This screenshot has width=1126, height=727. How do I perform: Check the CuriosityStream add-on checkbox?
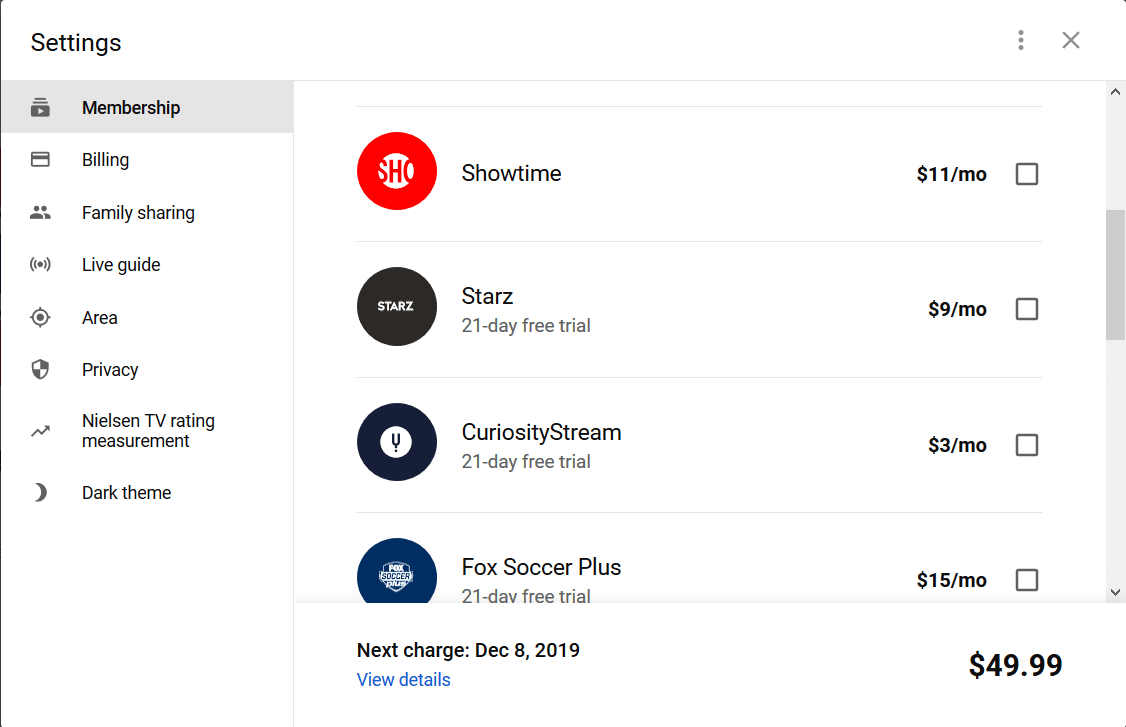(1027, 445)
